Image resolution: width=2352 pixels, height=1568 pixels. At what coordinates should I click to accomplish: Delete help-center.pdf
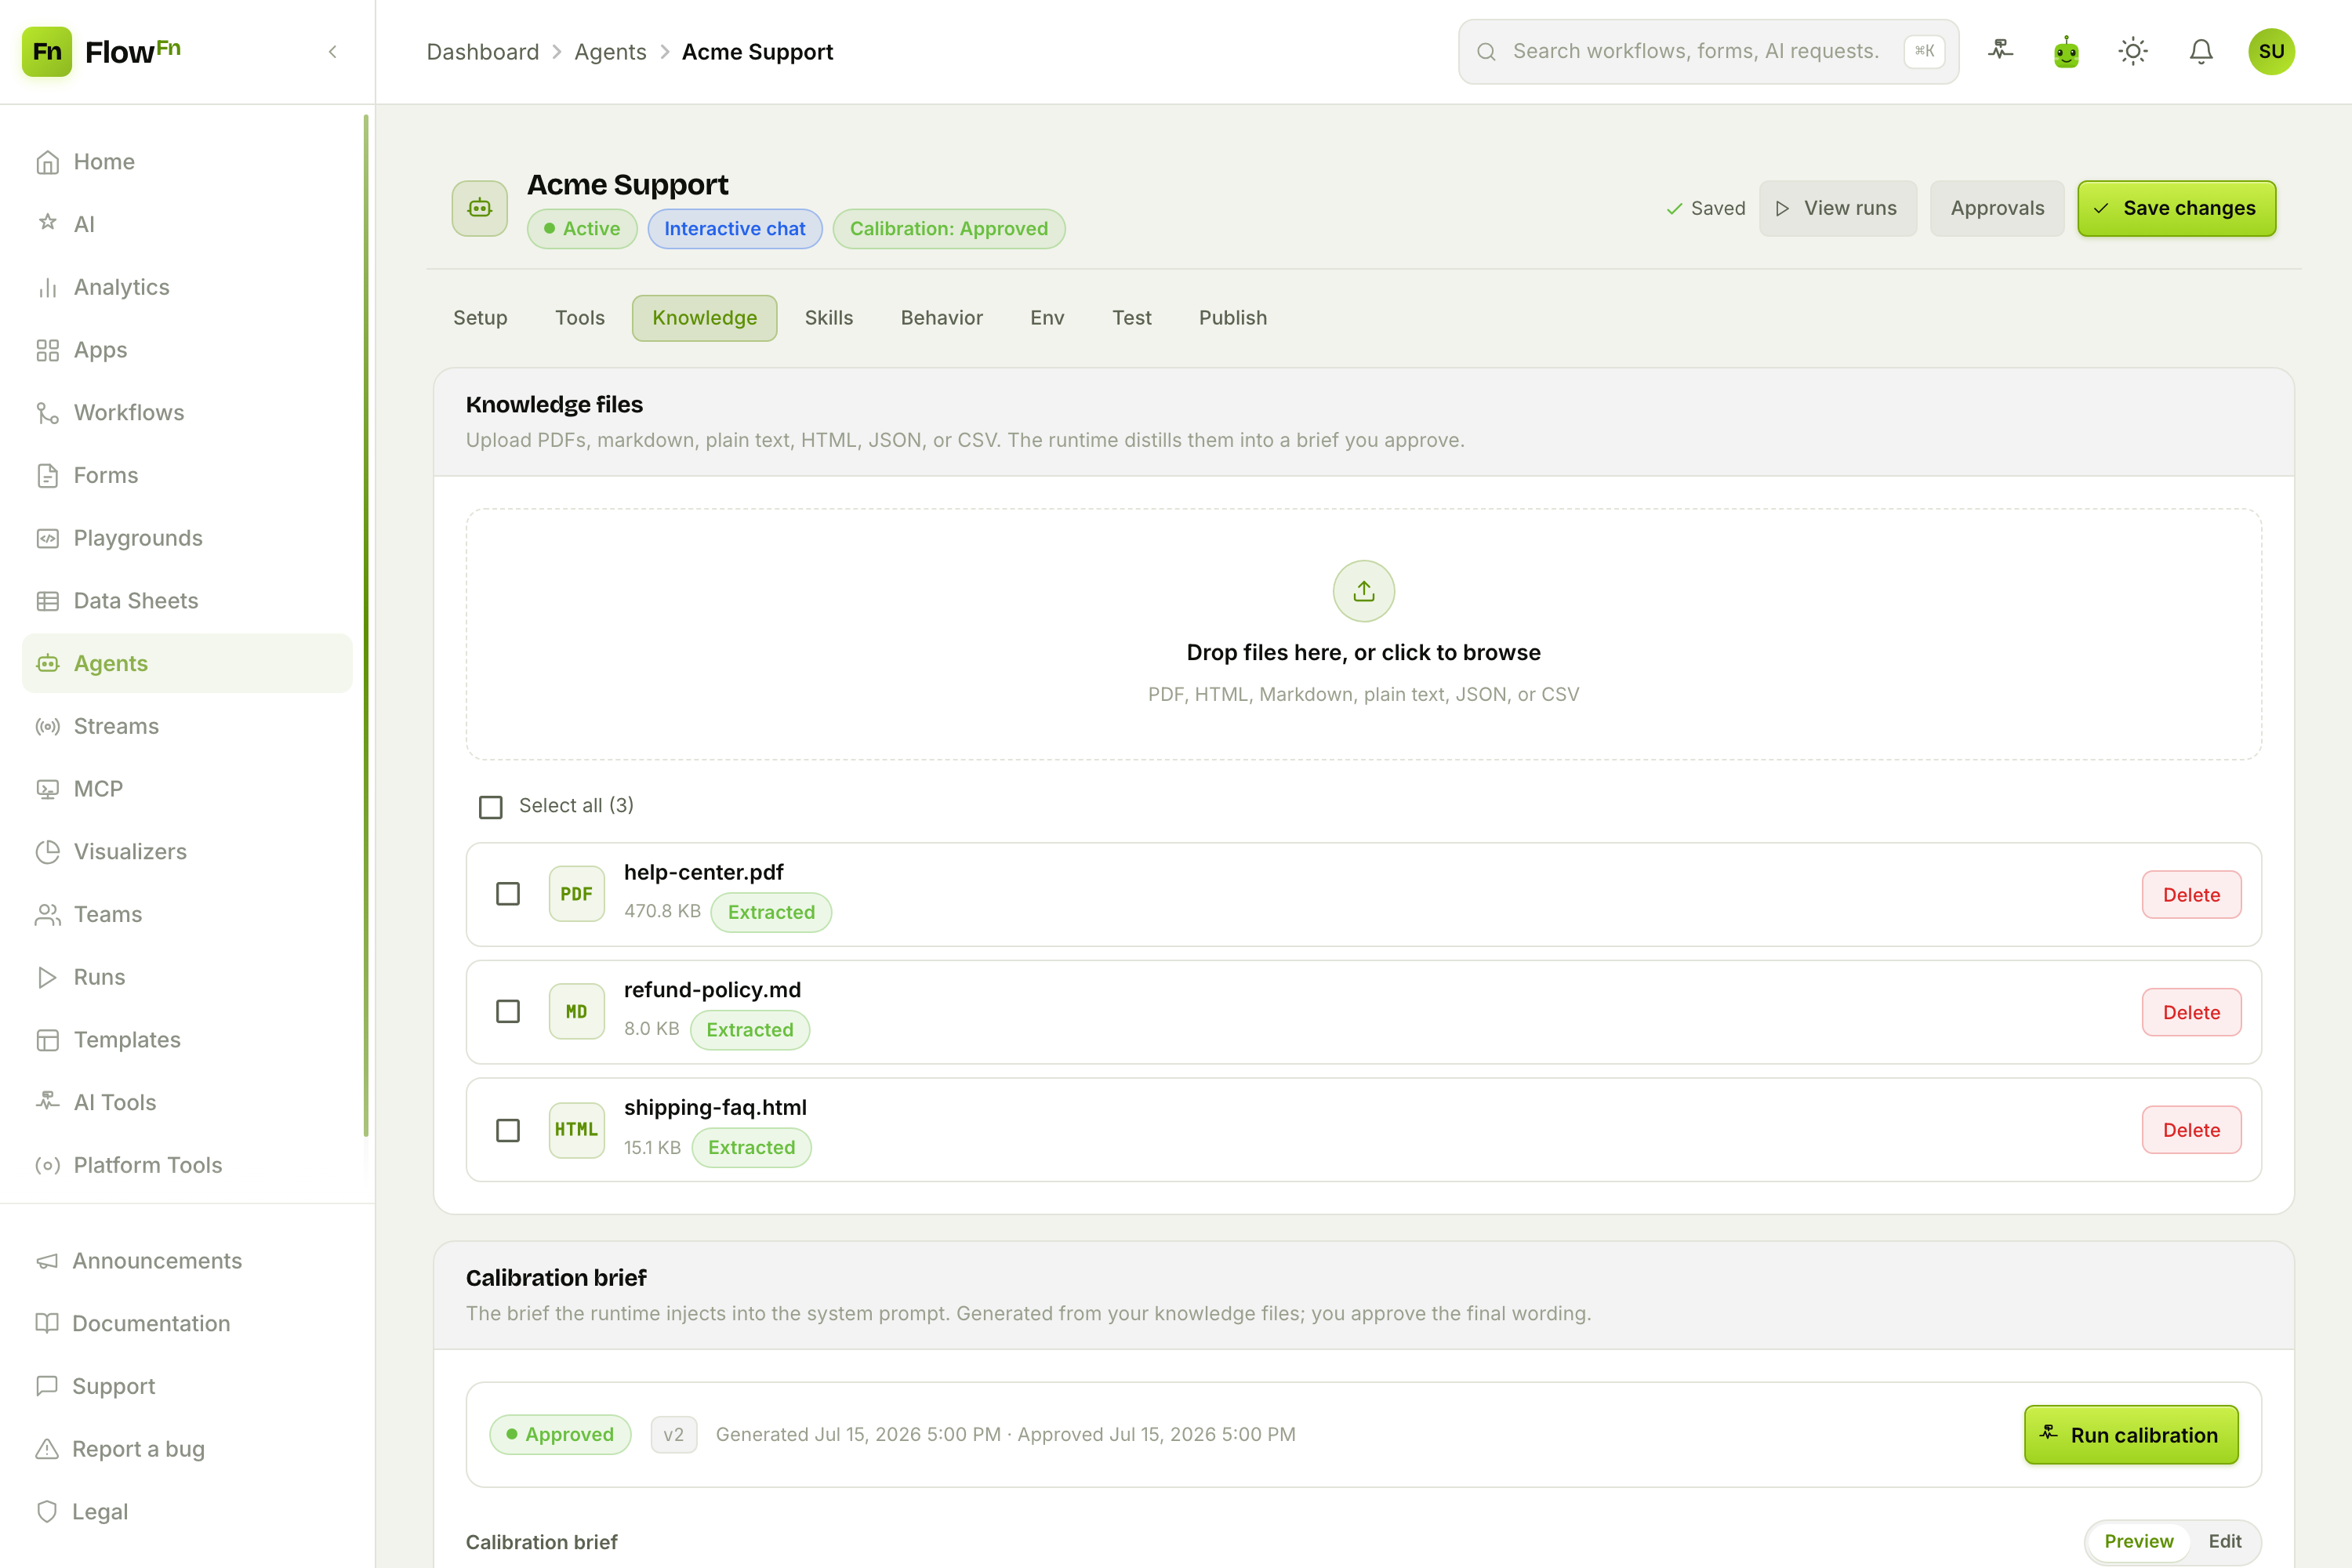[x=2191, y=894]
